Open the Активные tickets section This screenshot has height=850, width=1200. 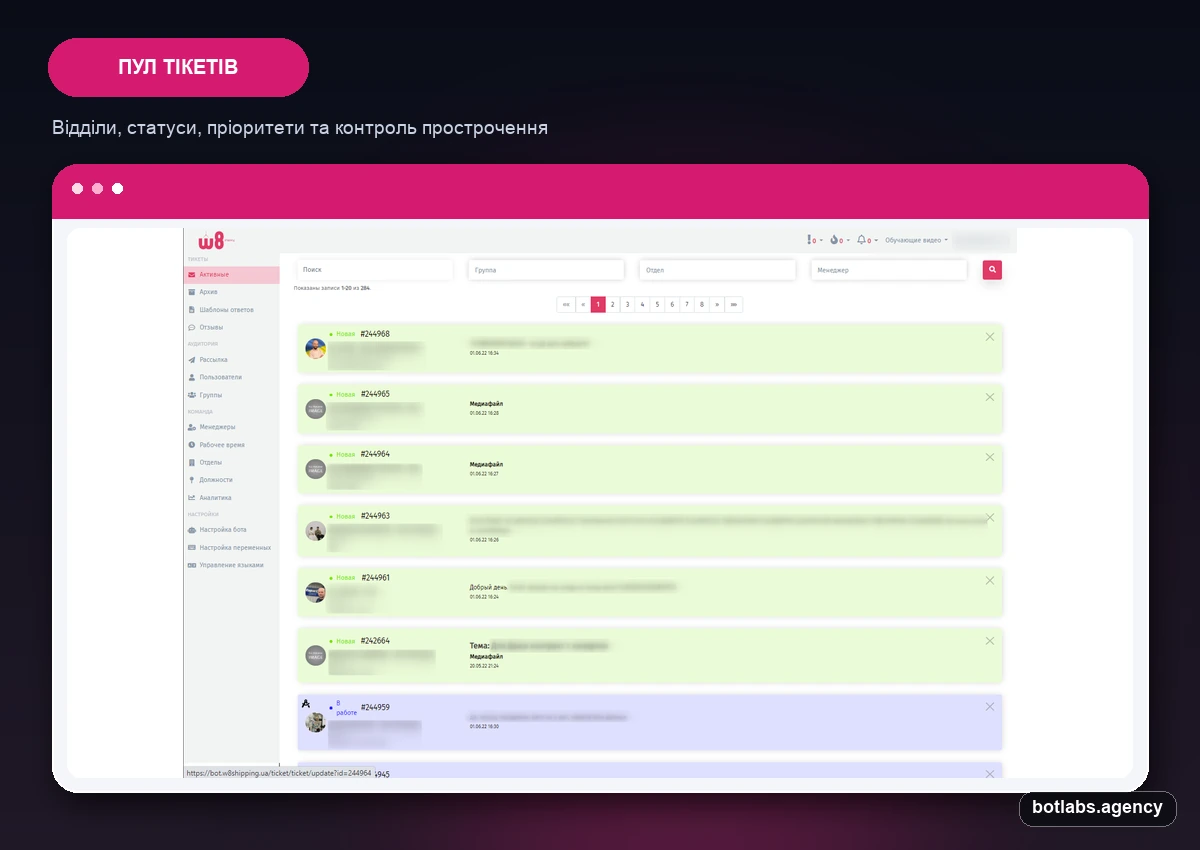pyautogui.click(x=231, y=274)
